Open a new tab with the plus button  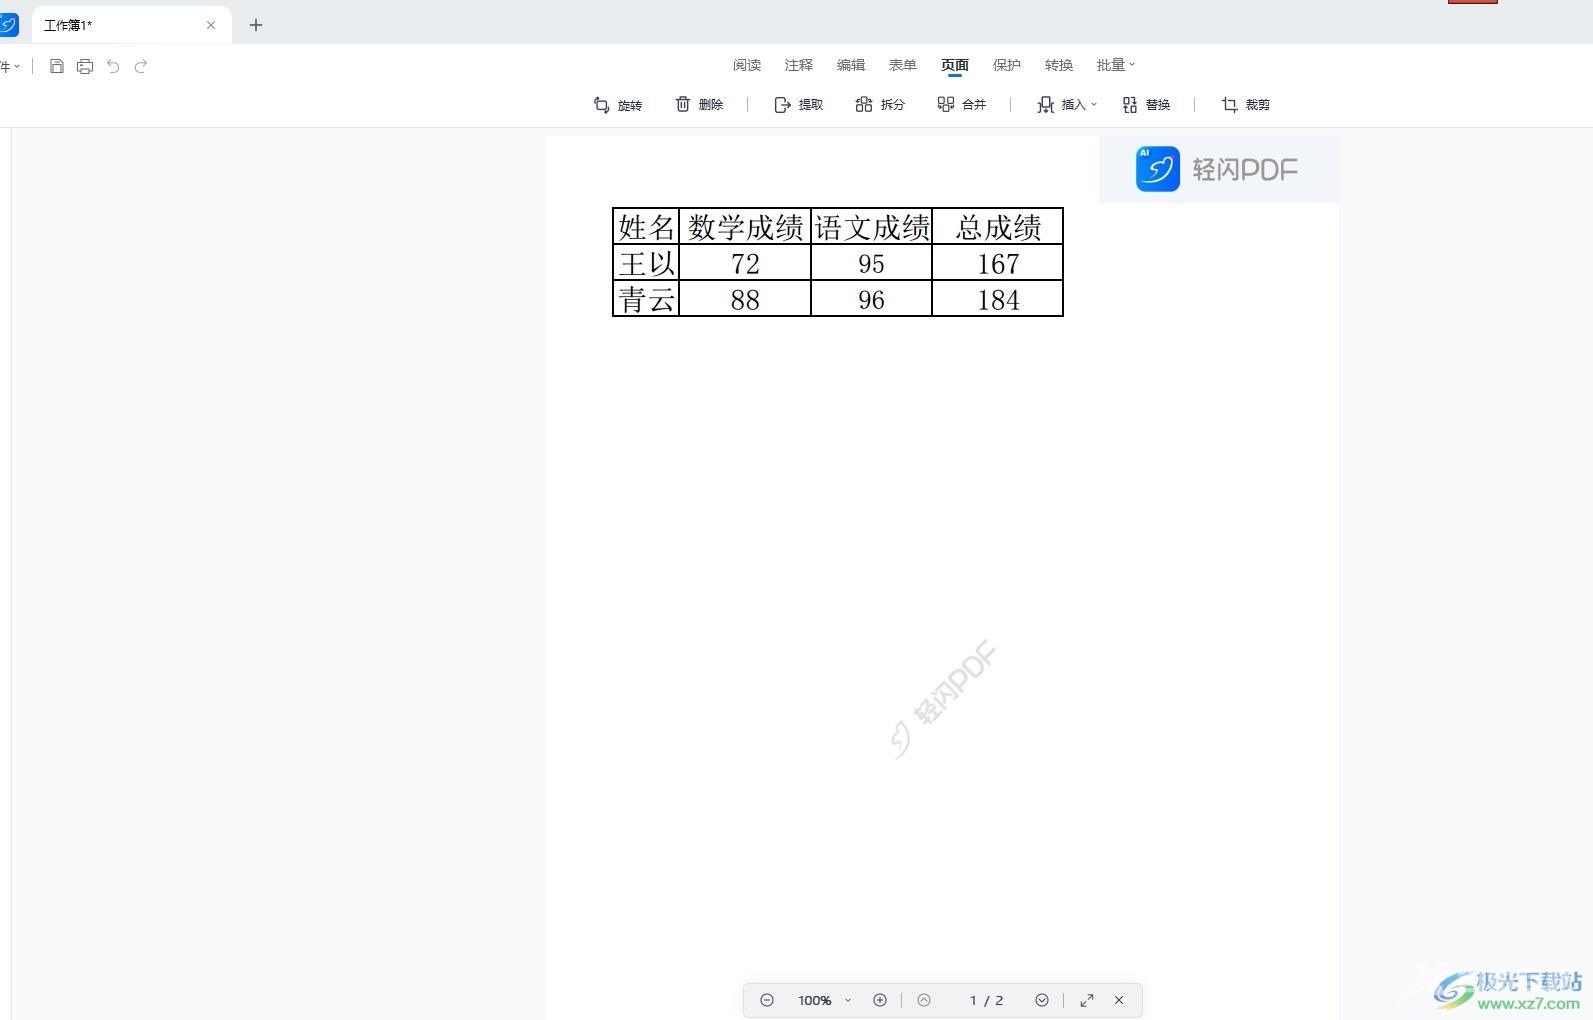[x=256, y=25]
